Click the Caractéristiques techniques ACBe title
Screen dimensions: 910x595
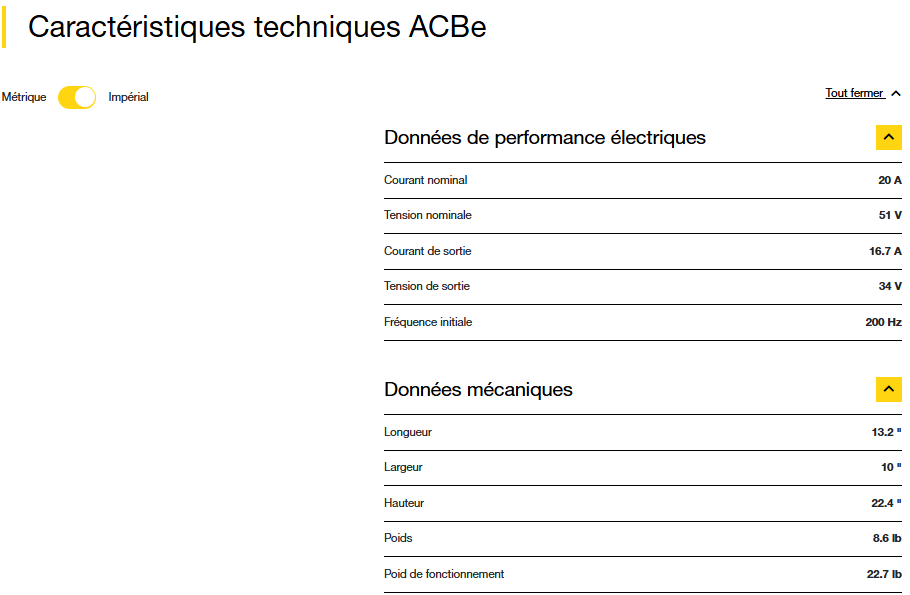(257, 27)
